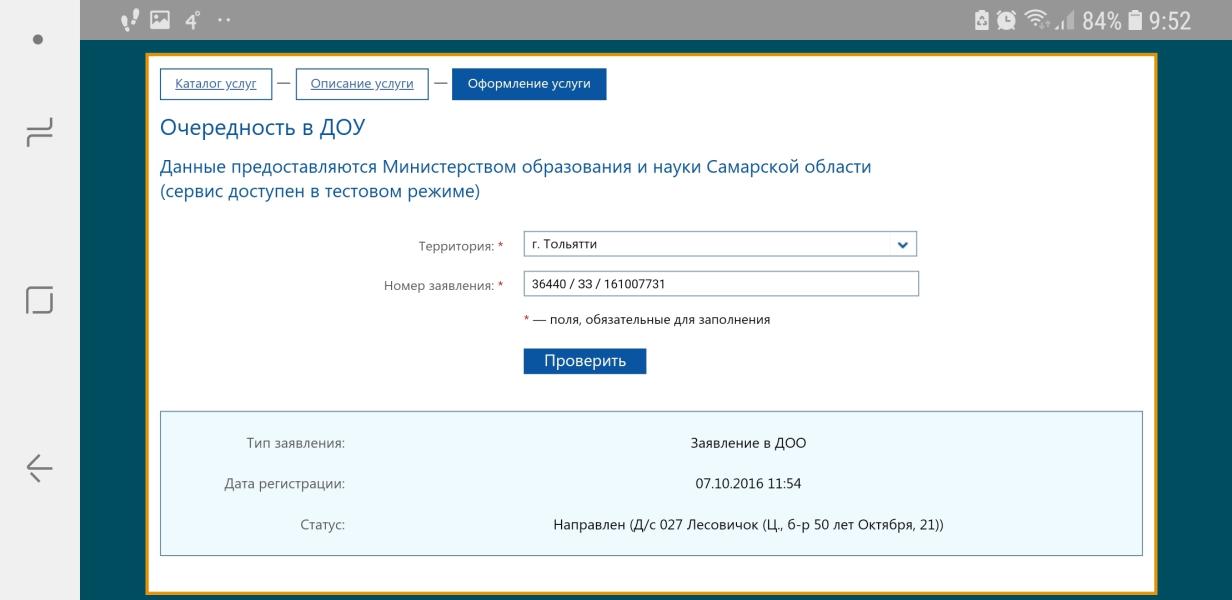Tap the registration date 07.10.2016 11:54

click(748, 484)
